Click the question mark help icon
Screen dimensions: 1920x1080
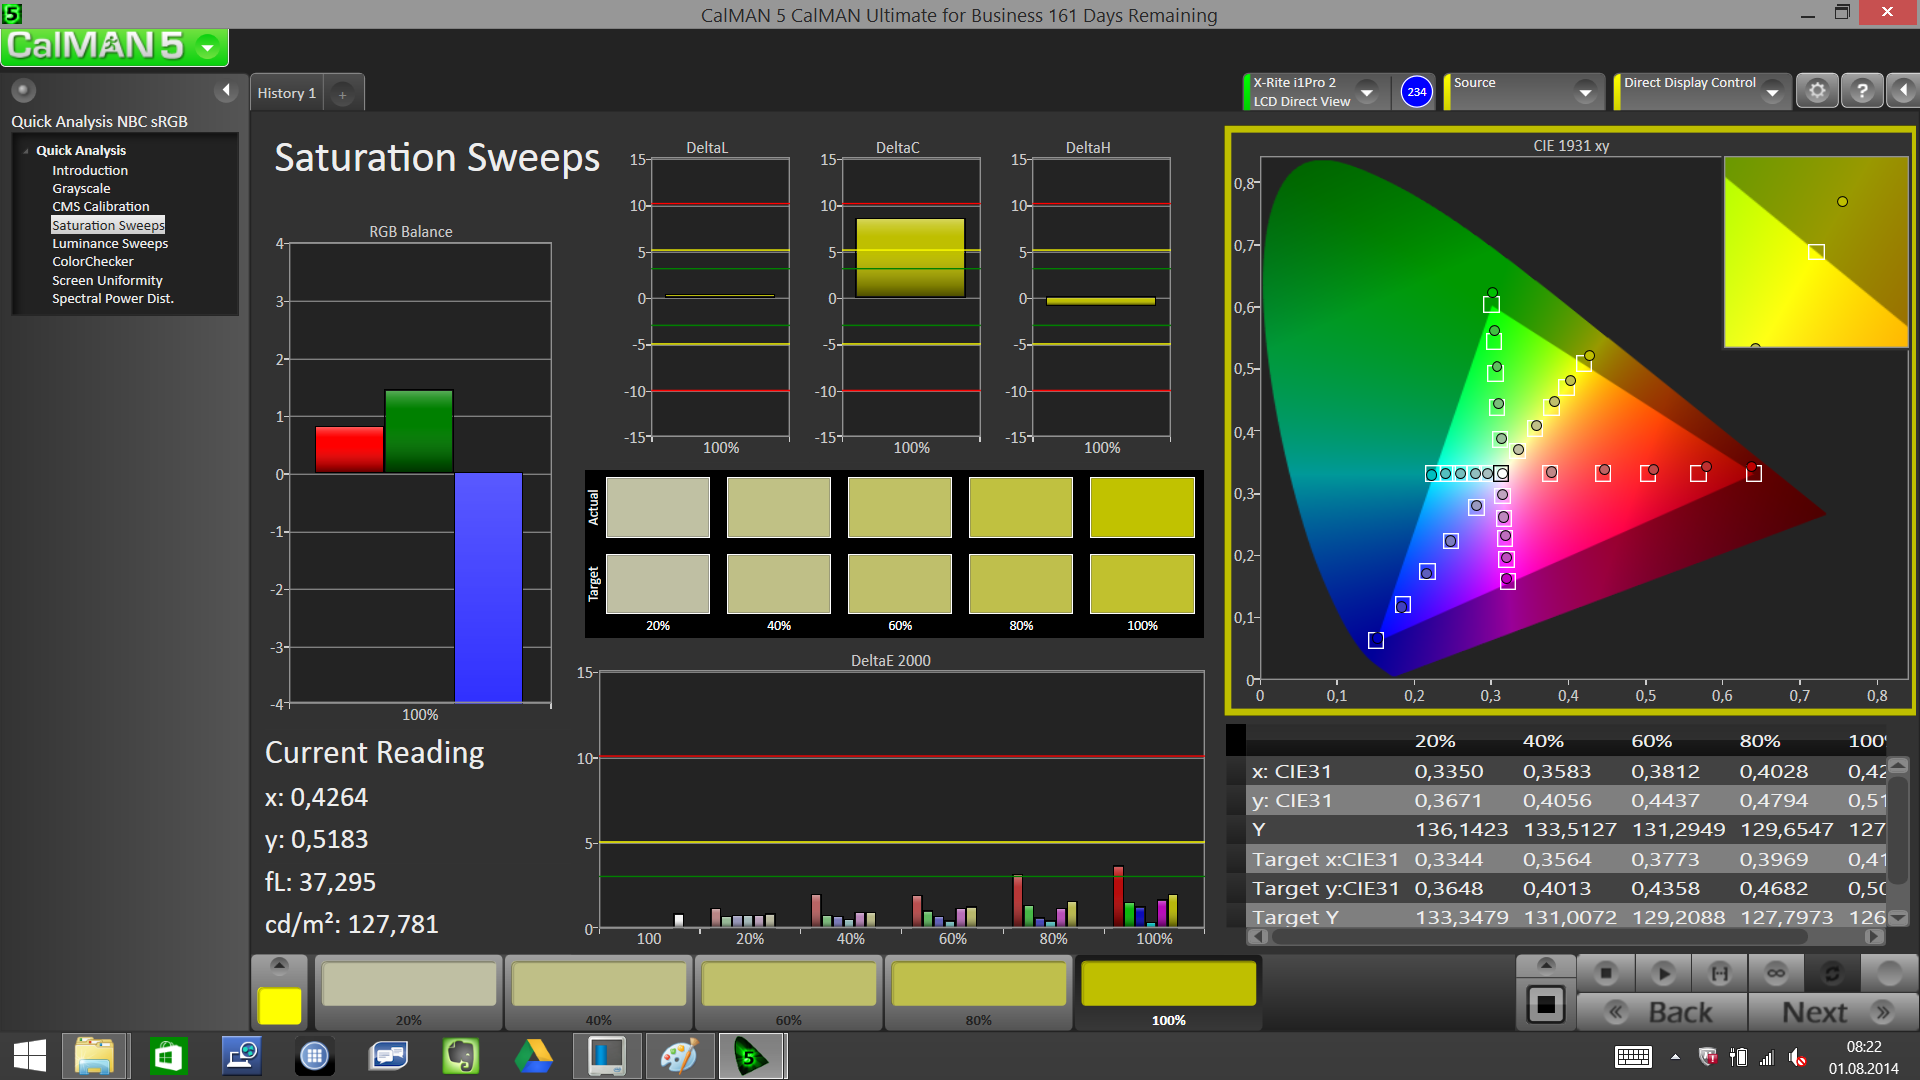coord(1862,91)
